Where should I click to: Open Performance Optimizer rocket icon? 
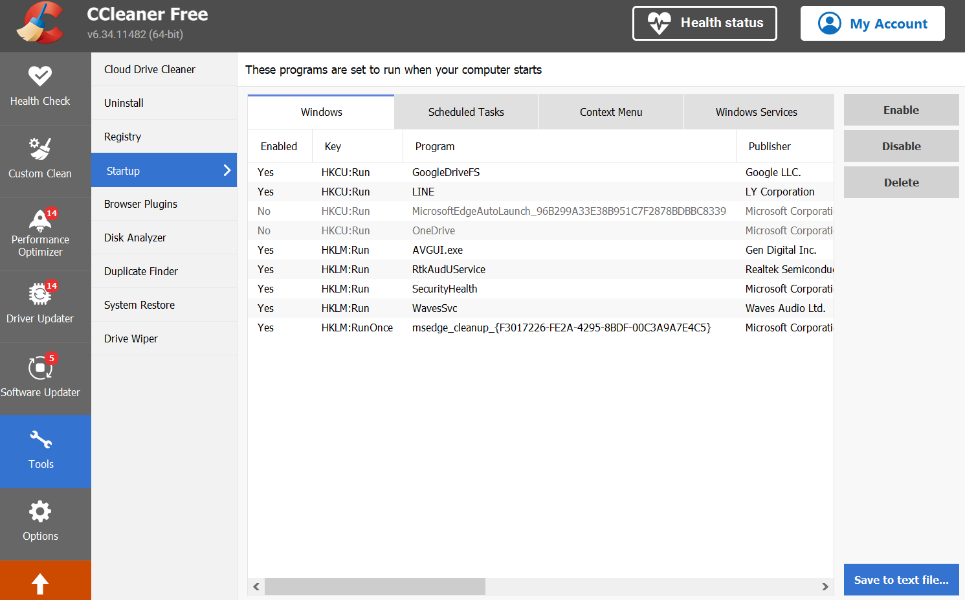click(x=40, y=220)
